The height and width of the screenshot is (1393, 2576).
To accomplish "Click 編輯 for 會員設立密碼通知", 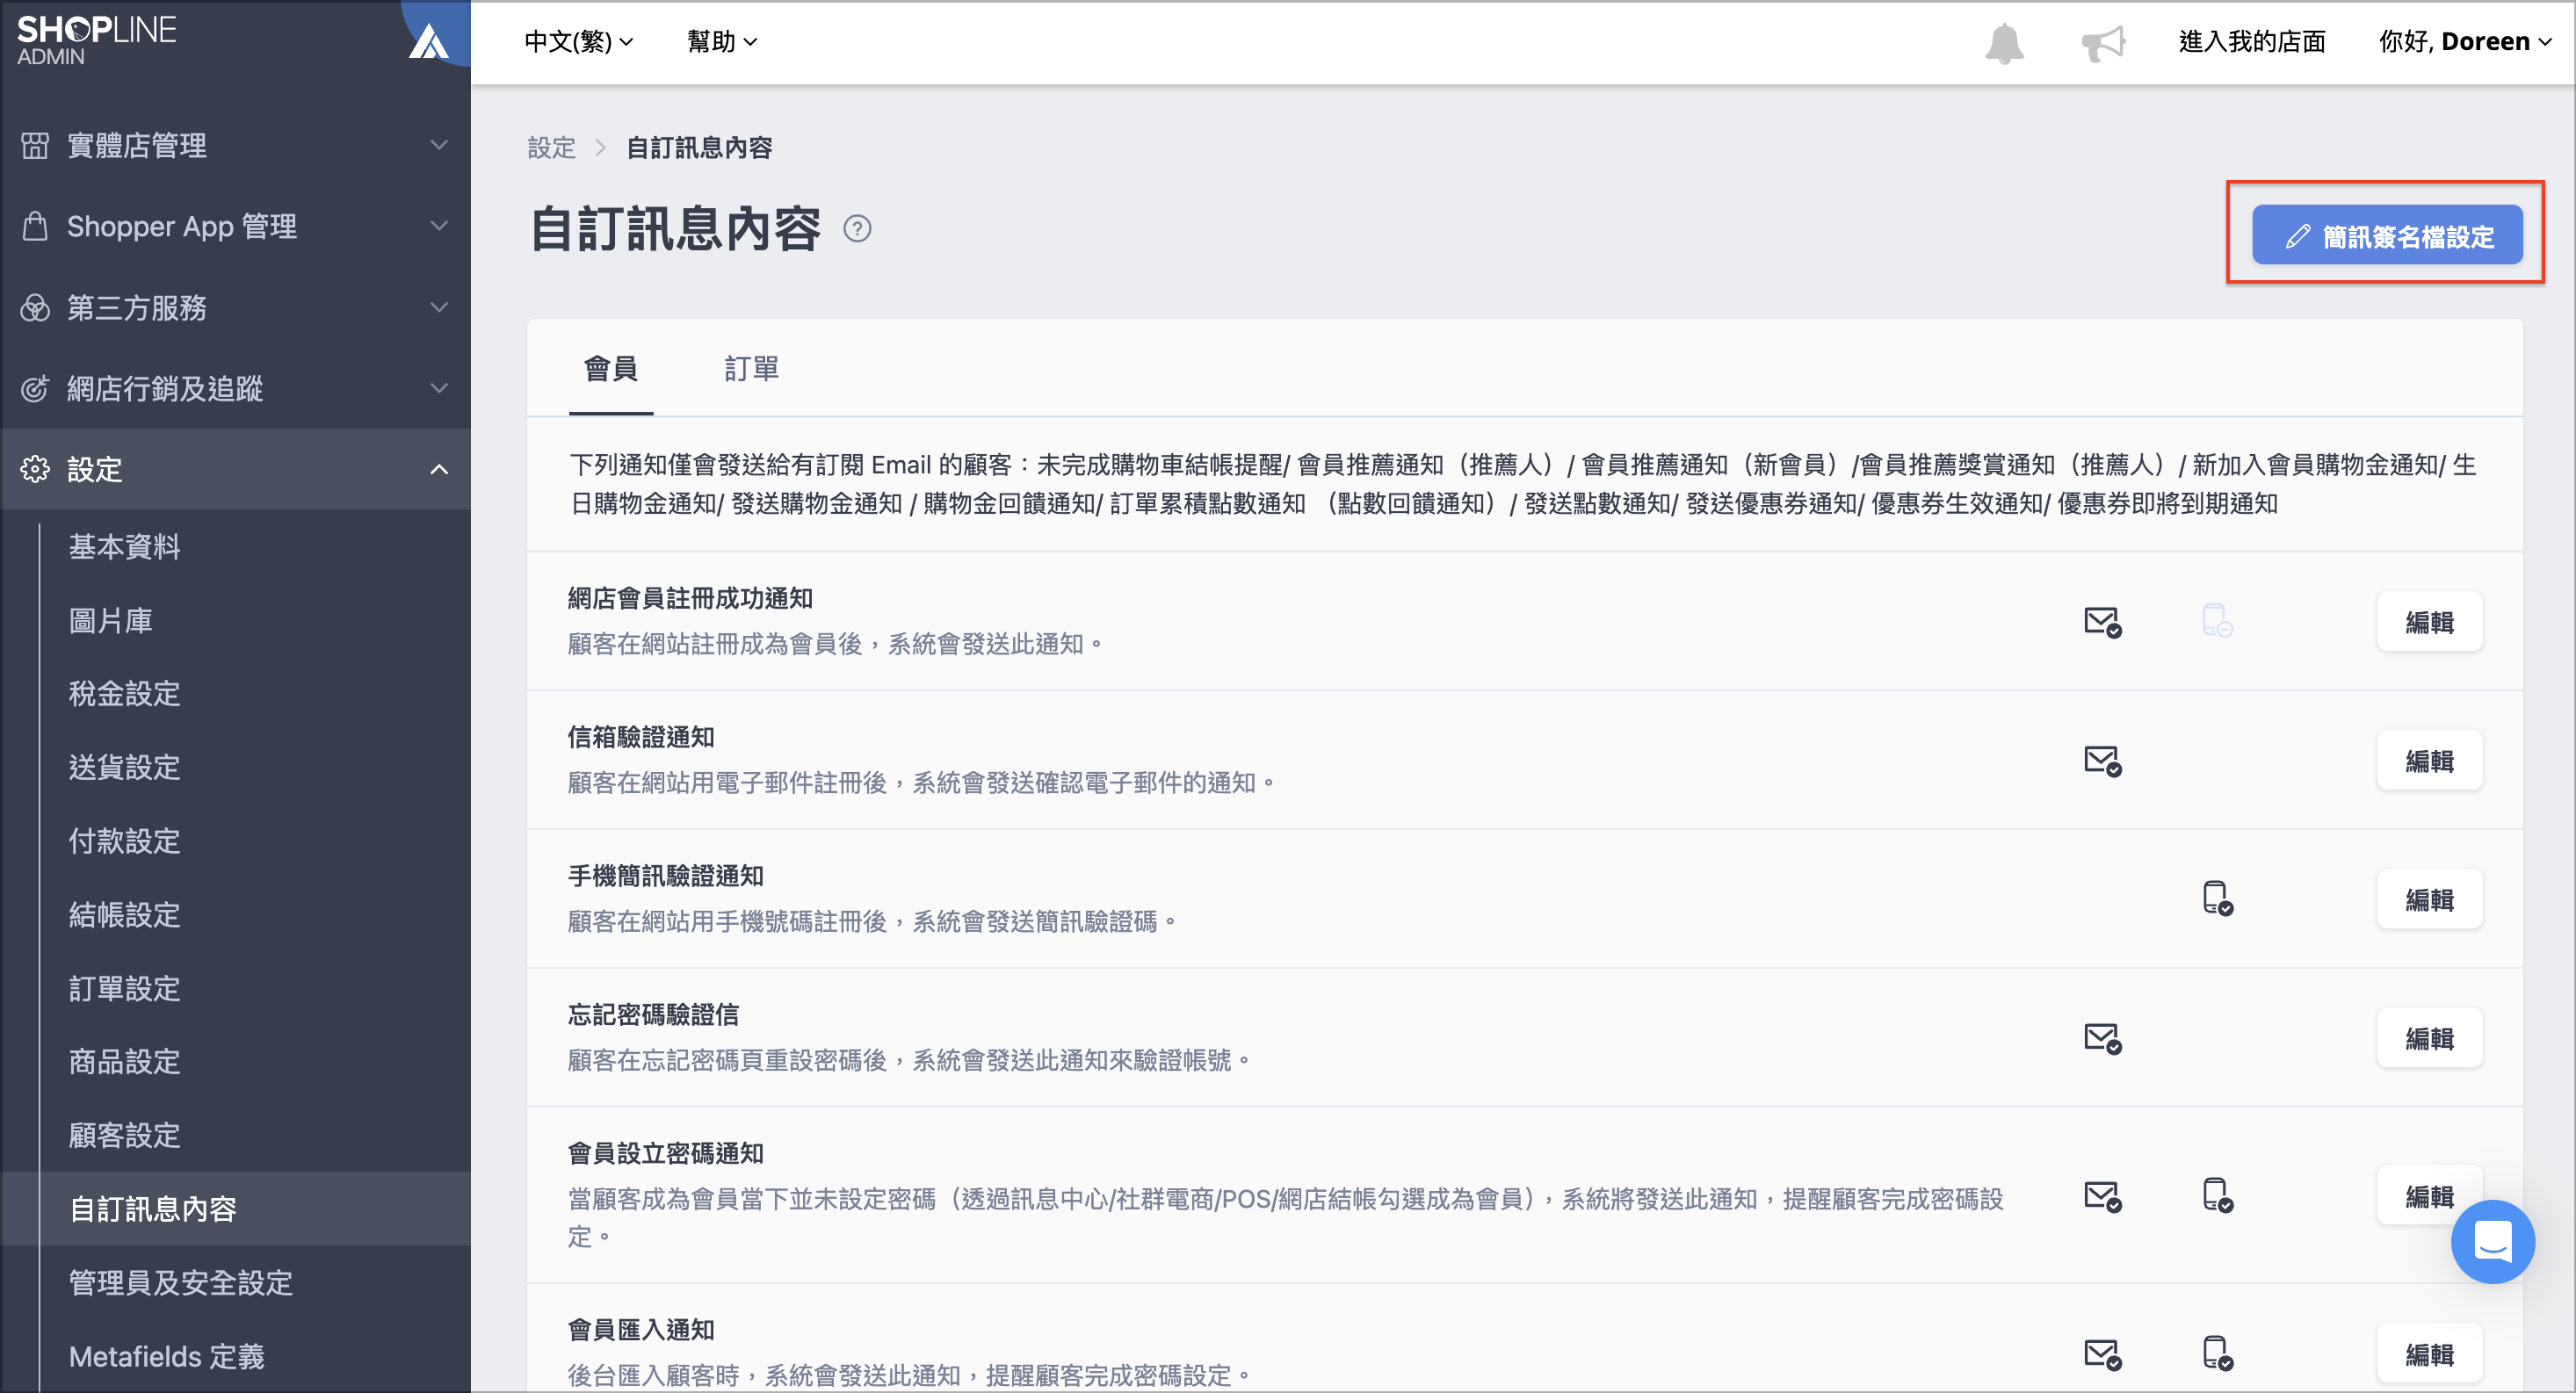I will tap(2429, 1196).
